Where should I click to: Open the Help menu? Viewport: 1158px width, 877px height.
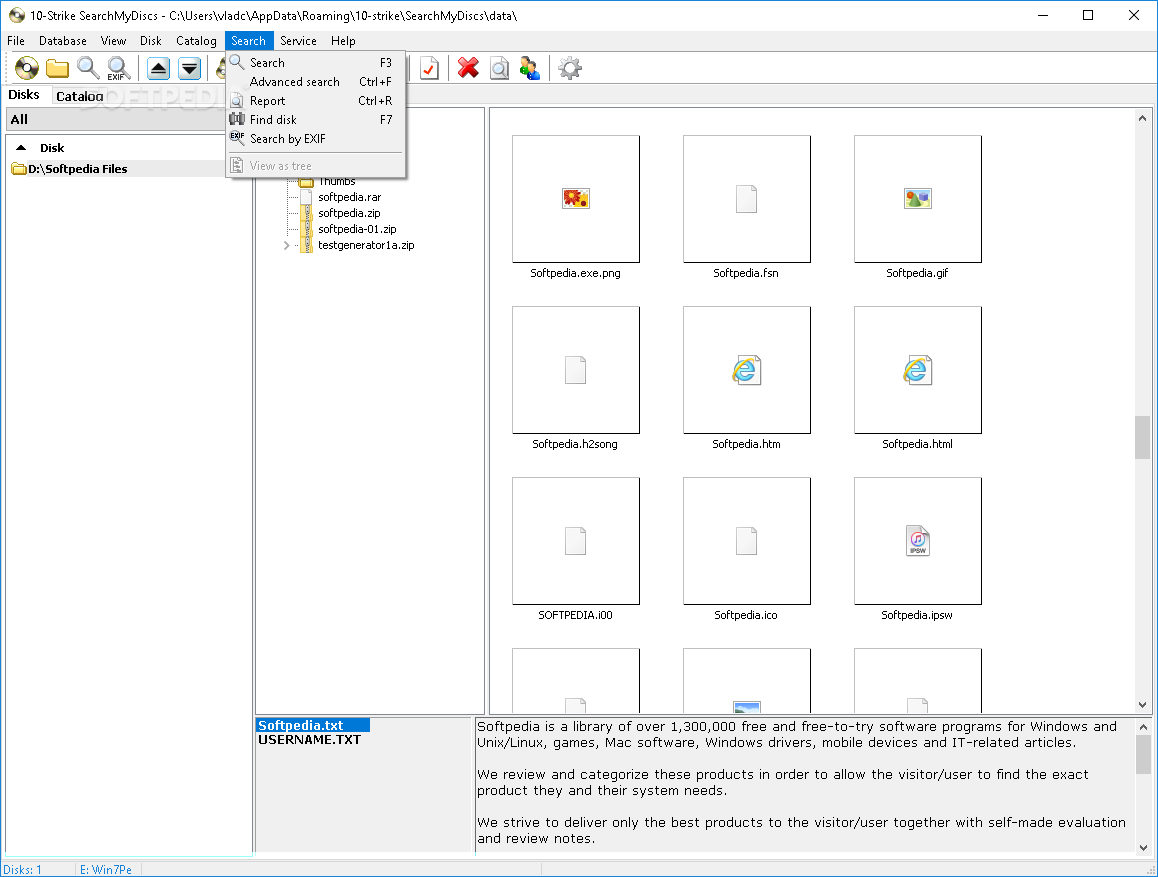click(343, 41)
